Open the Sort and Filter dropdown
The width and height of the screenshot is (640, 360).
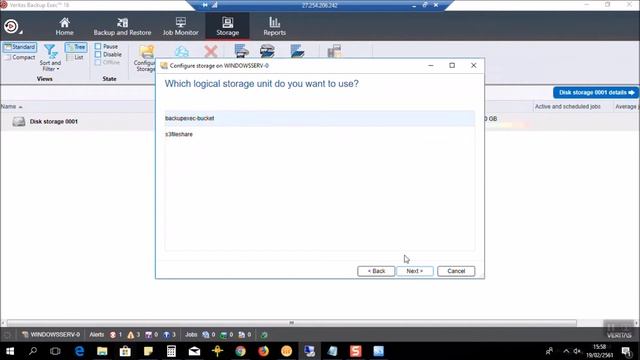coord(51,57)
